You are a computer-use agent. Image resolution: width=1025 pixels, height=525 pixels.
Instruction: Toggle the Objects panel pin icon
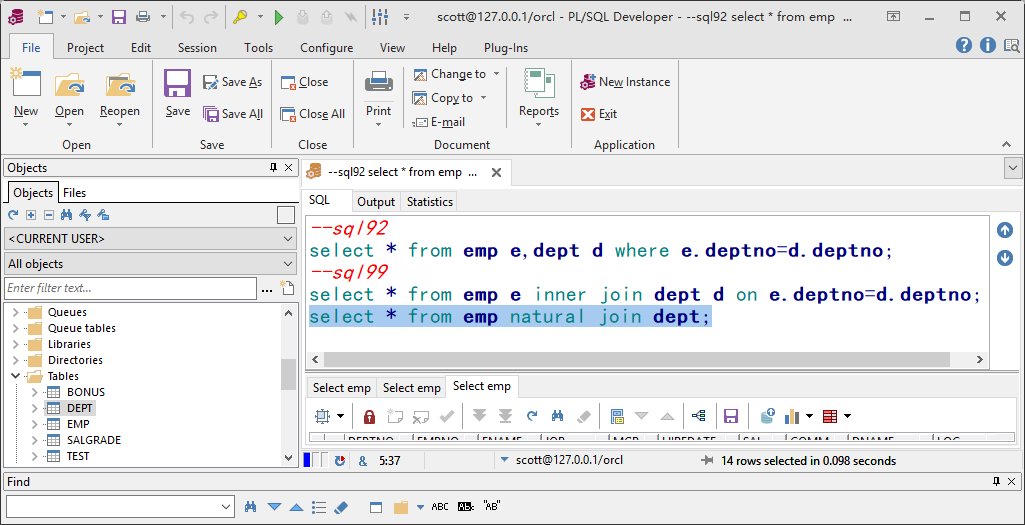point(274,168)
